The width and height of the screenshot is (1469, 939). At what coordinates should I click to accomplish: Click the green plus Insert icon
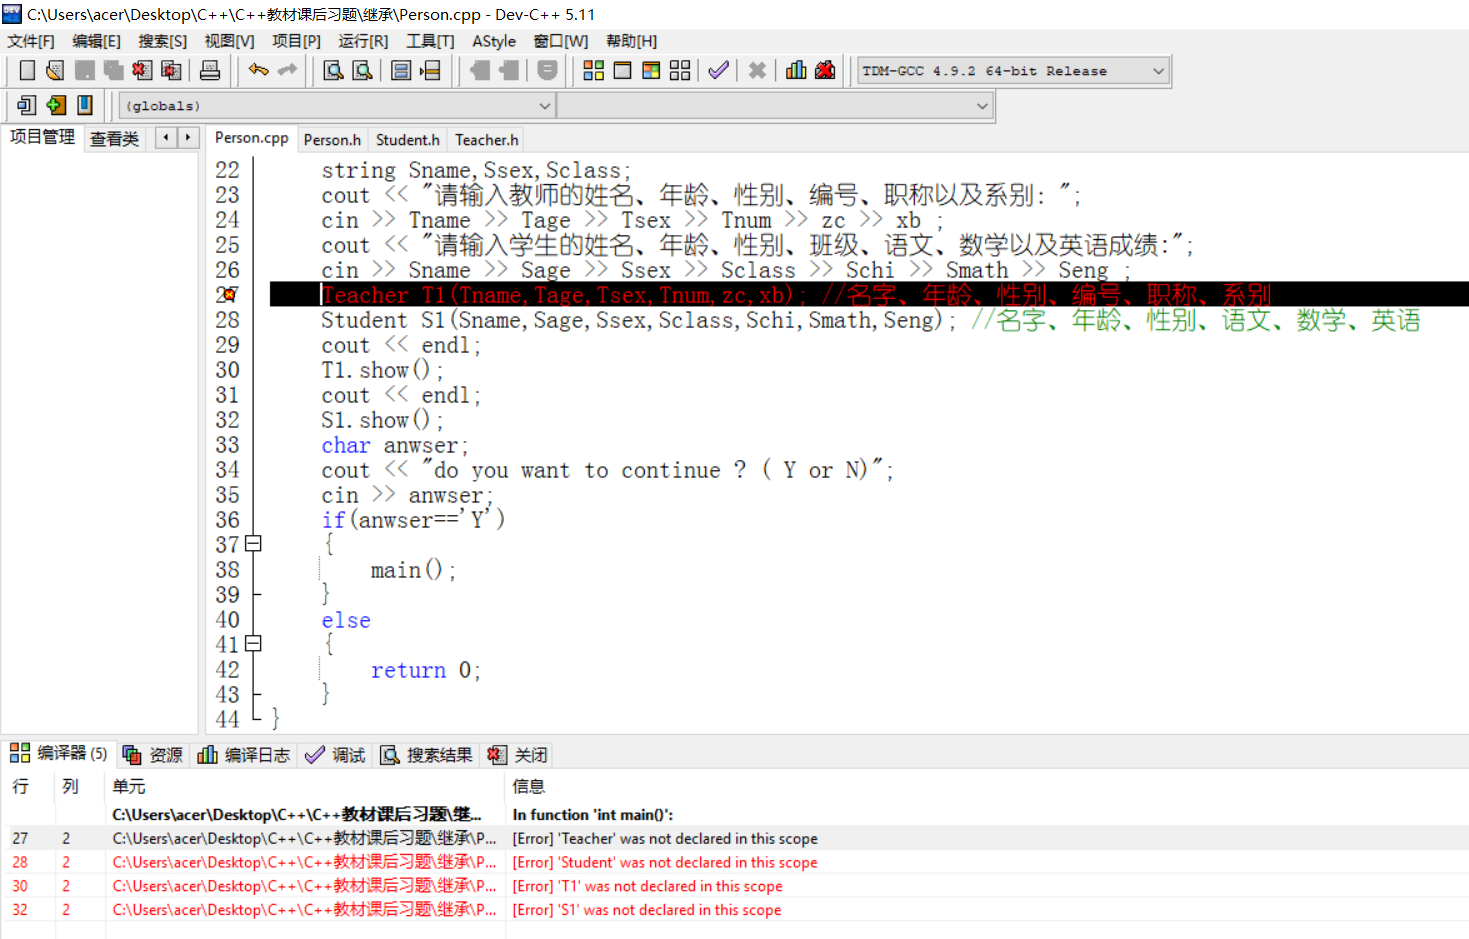(x=56, y=105)
